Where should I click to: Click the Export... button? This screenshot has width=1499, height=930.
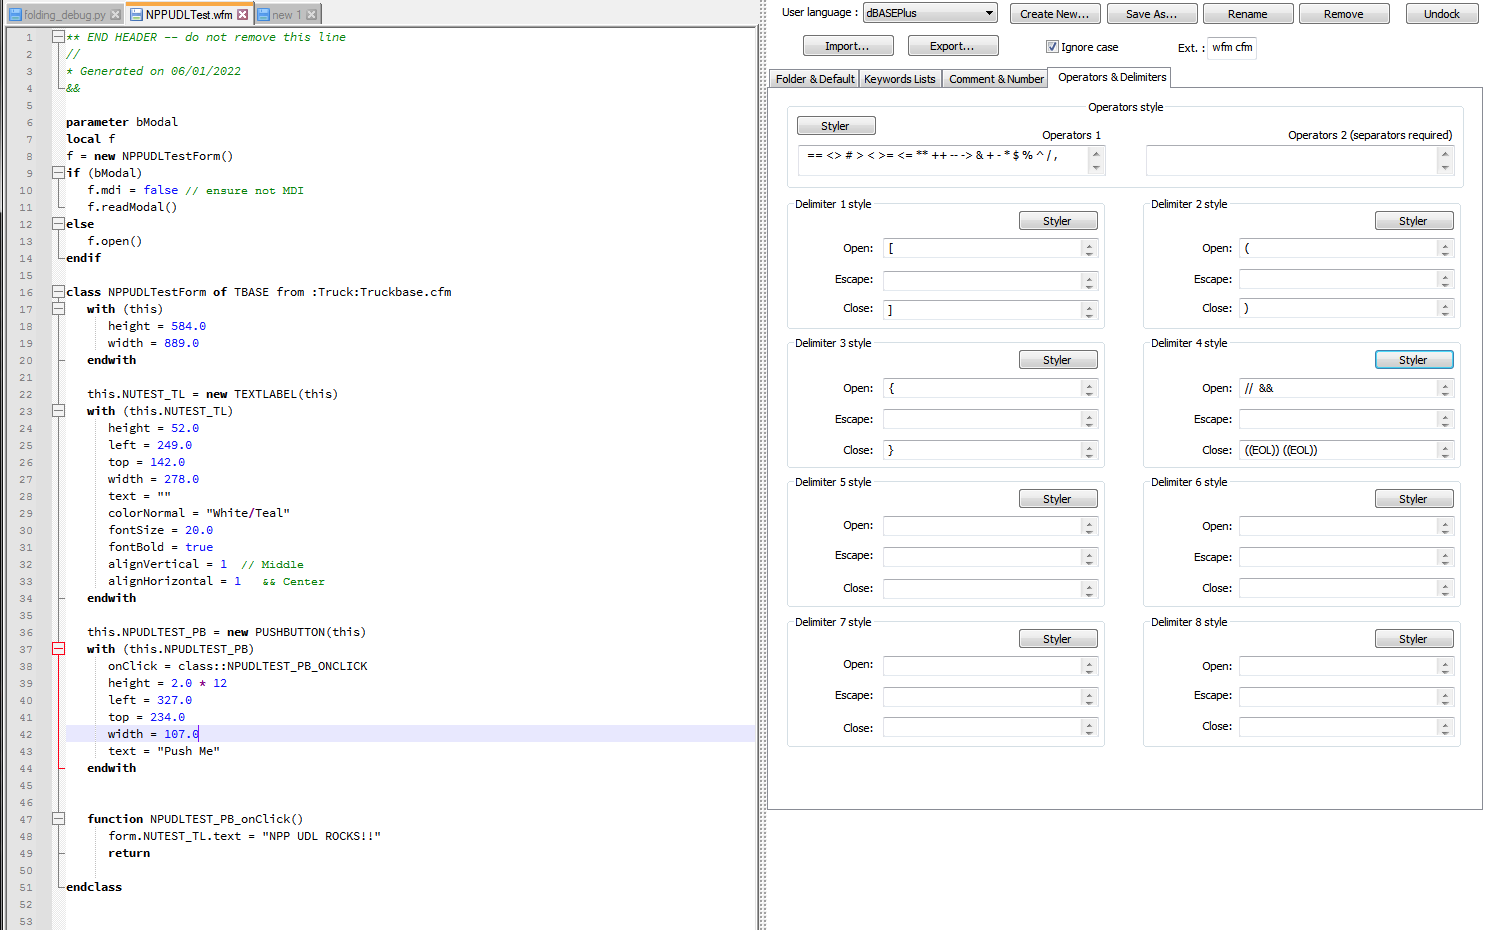pyautogui.click(x=952, y=46)
